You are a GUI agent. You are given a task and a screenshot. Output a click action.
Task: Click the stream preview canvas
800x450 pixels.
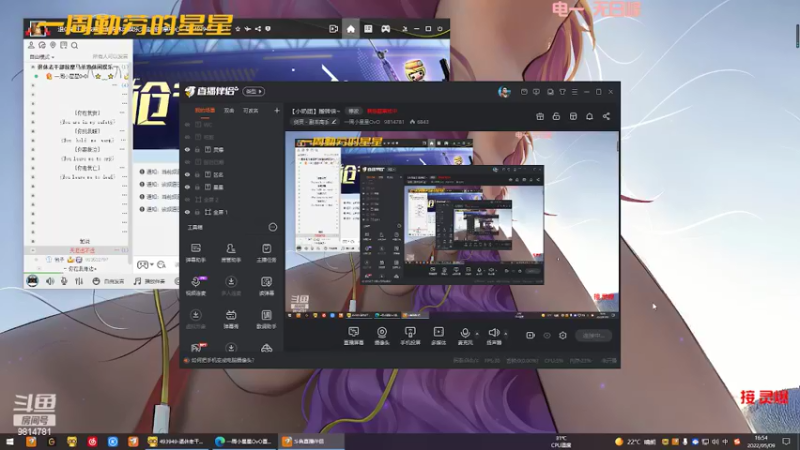[x=452, y=225]
